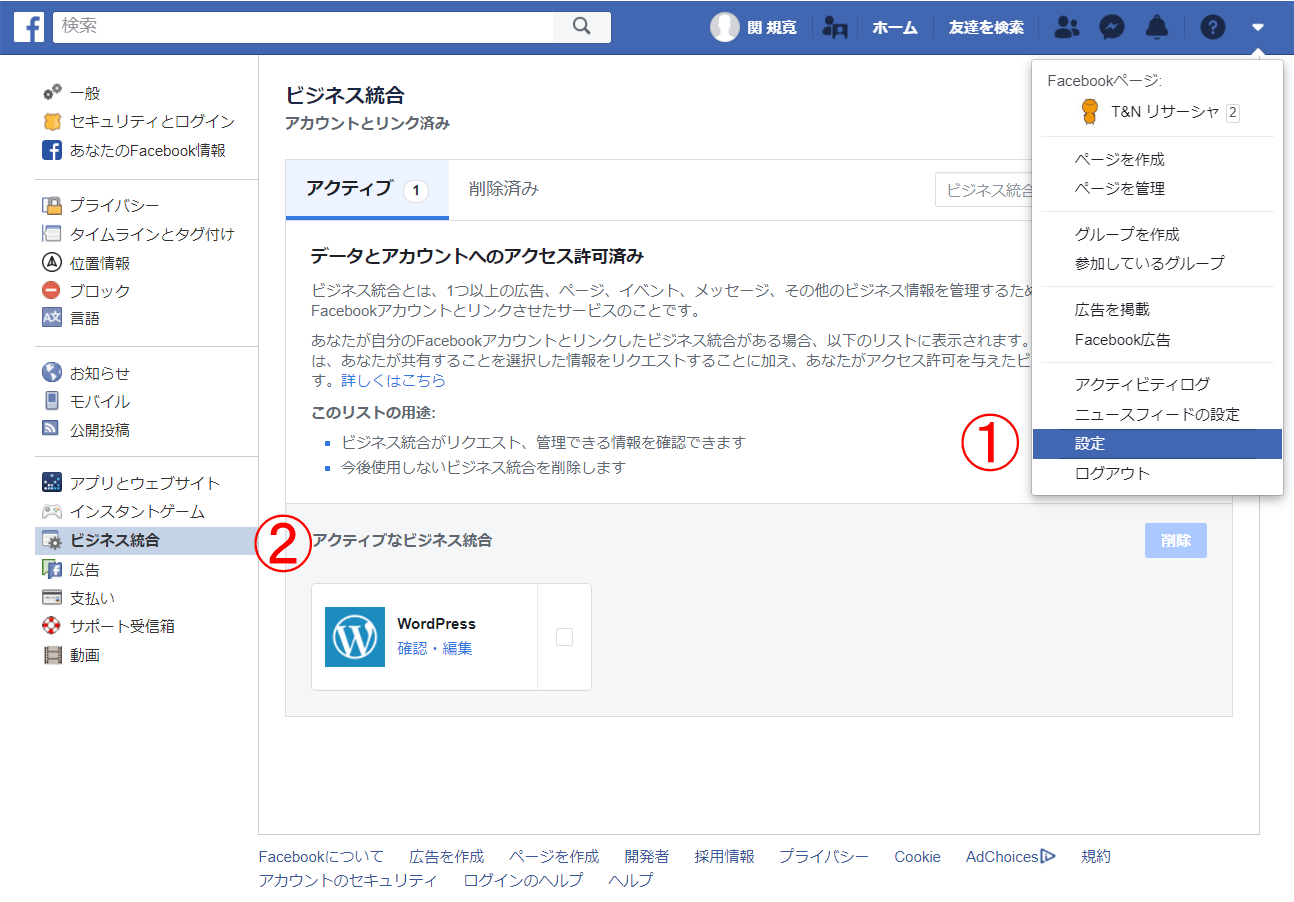The height and width of the screenshot is (902, 1294).
Task: Click the Facebook logo icon
Action: coord(28,27)
